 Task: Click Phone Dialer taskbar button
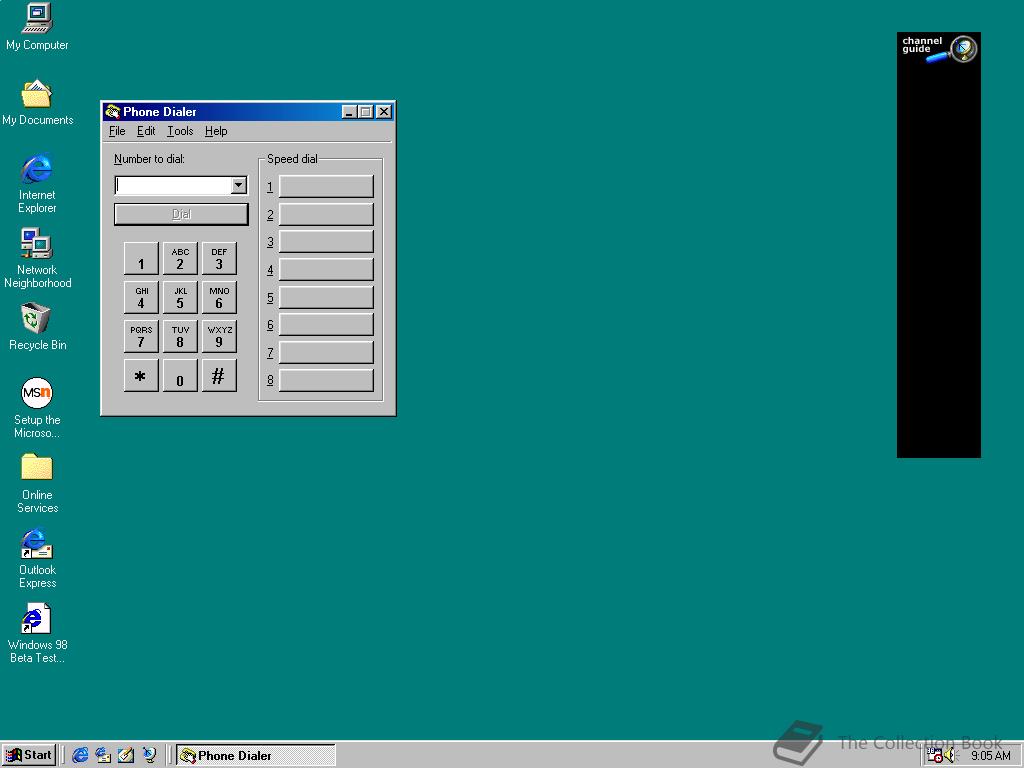tap(256, 755)
